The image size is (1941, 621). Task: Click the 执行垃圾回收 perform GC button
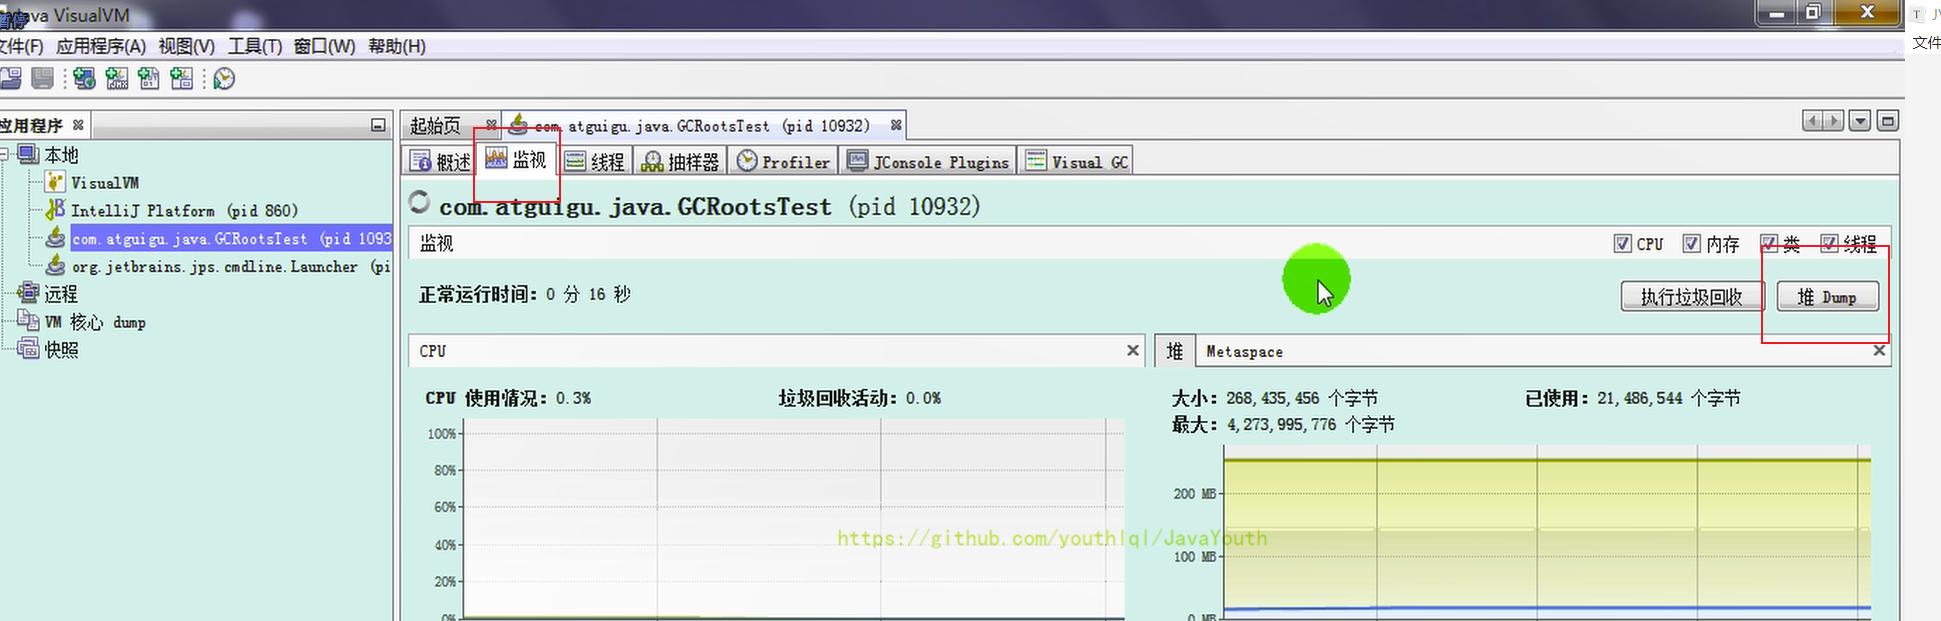pyautogui.click(x=1690, y=297)
